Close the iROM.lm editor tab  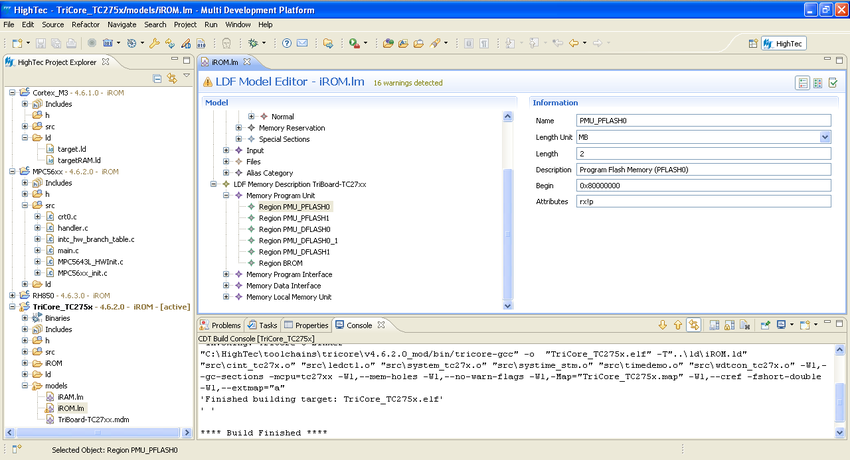click(x=247, y=62)
